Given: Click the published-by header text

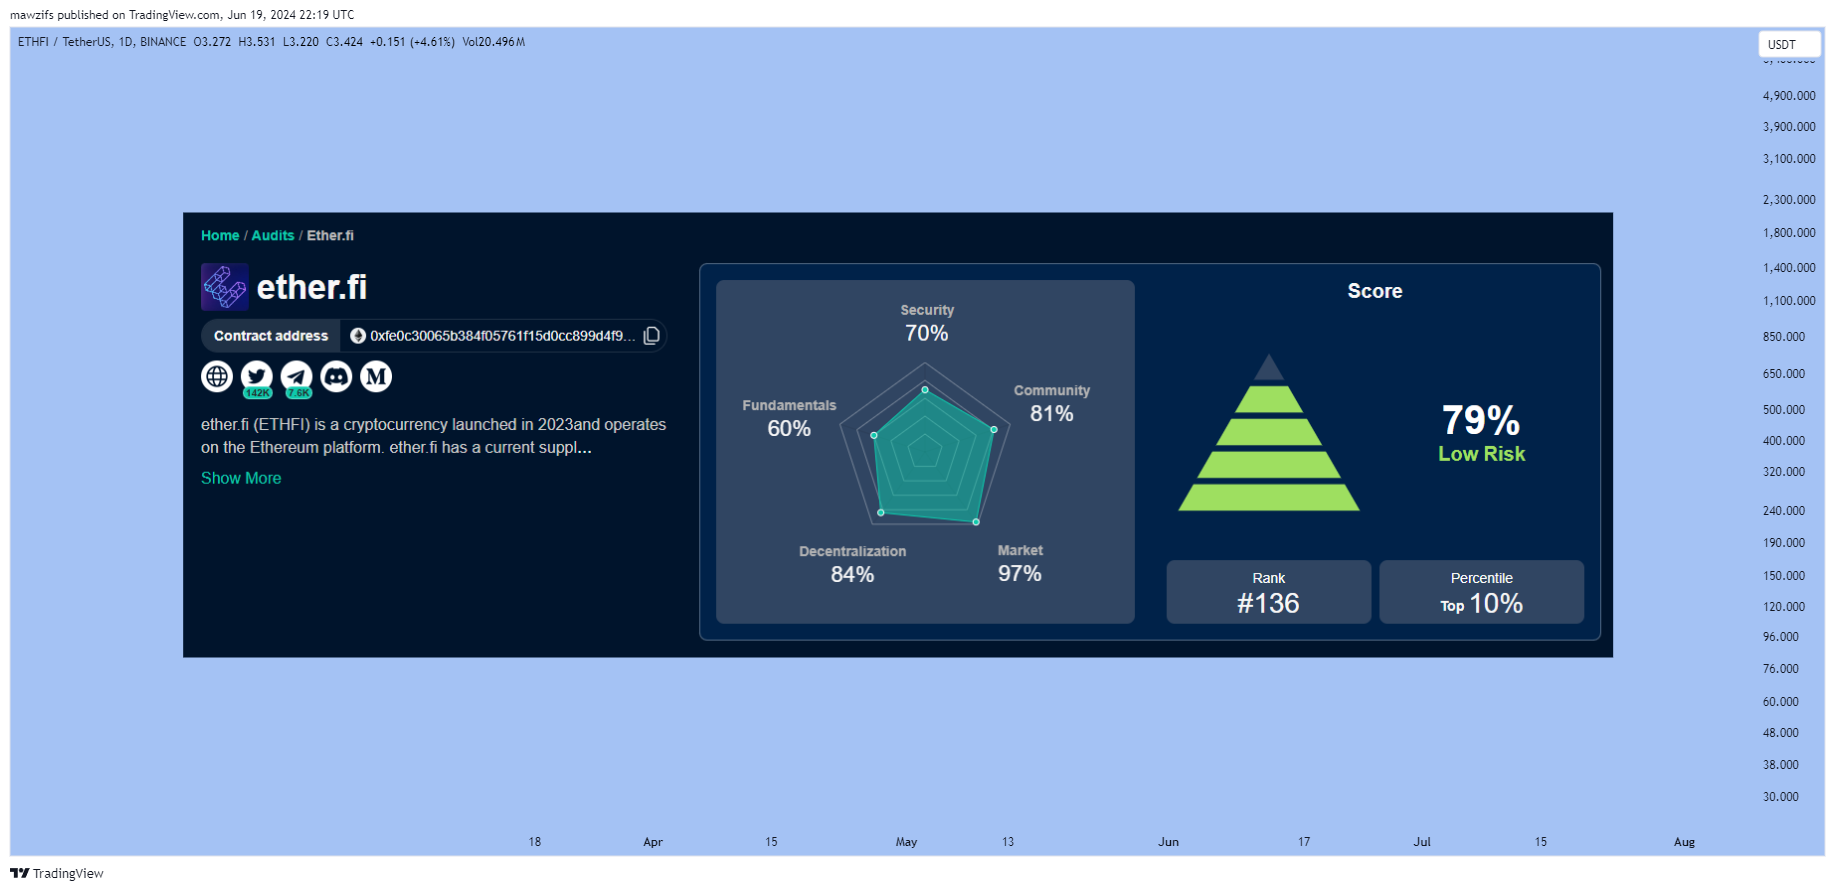Looking at the screenshot, I should point(182,15).
